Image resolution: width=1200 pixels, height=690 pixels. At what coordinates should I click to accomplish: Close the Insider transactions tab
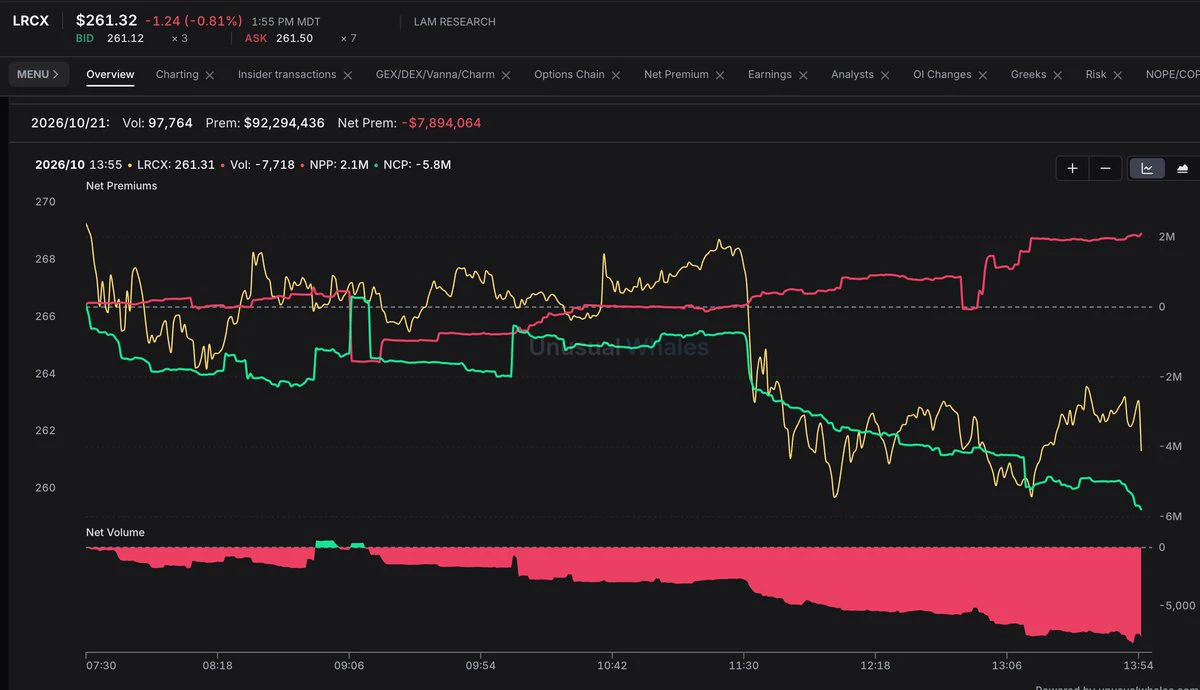pyautogui.click(x=347, y=75)
